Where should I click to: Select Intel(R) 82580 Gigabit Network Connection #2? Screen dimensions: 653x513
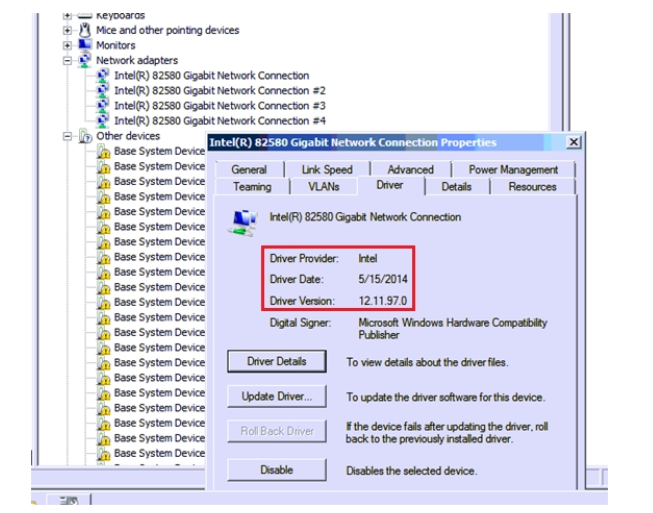click(x=220, y=90)
